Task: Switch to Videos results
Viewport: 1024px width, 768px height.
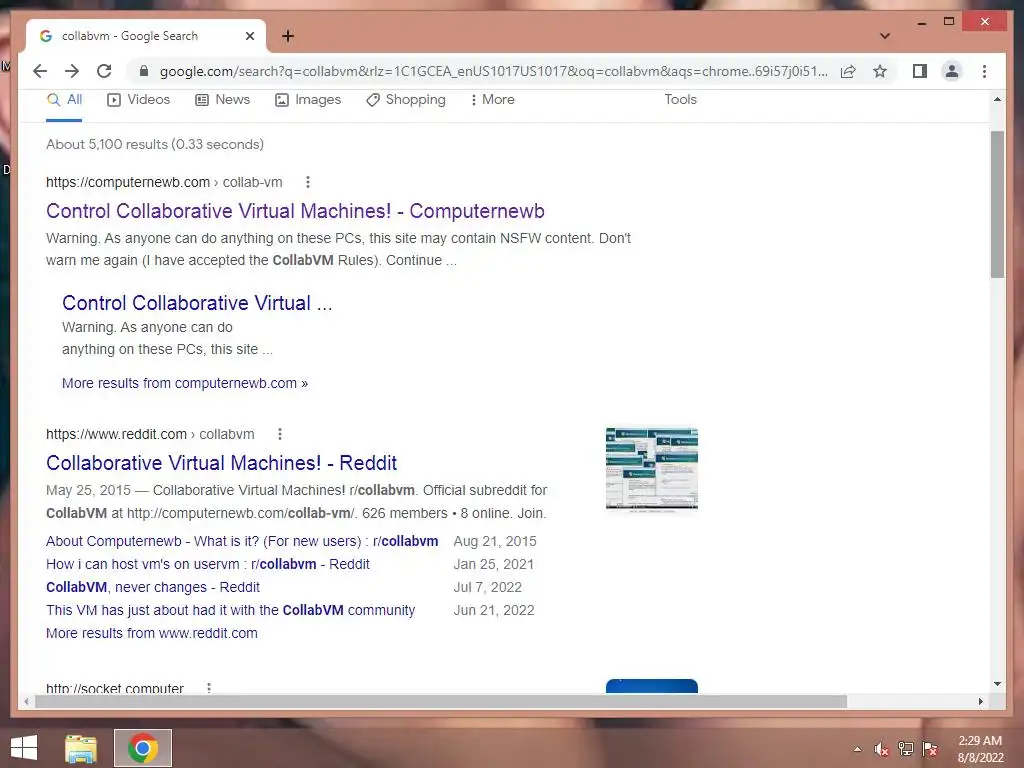Action: coord(138,100)
